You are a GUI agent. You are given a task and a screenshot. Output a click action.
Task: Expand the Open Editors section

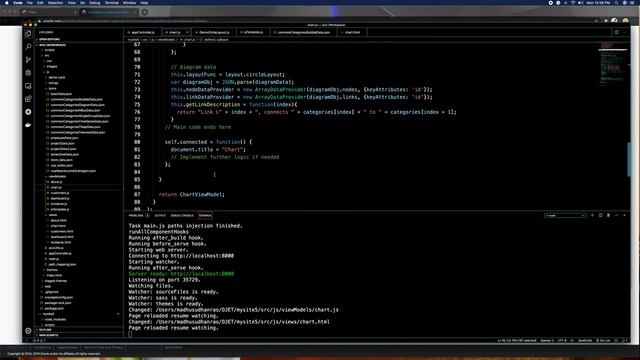point(49,39)
